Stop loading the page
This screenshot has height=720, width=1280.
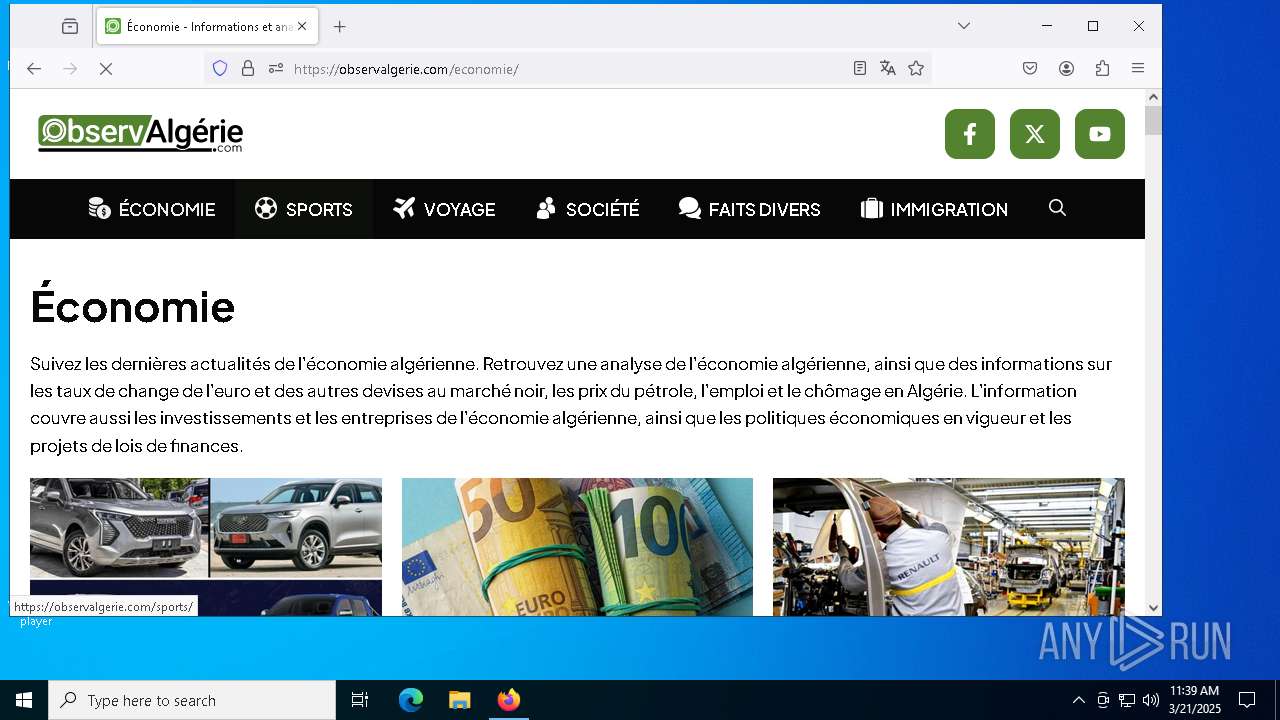point(106,69)
